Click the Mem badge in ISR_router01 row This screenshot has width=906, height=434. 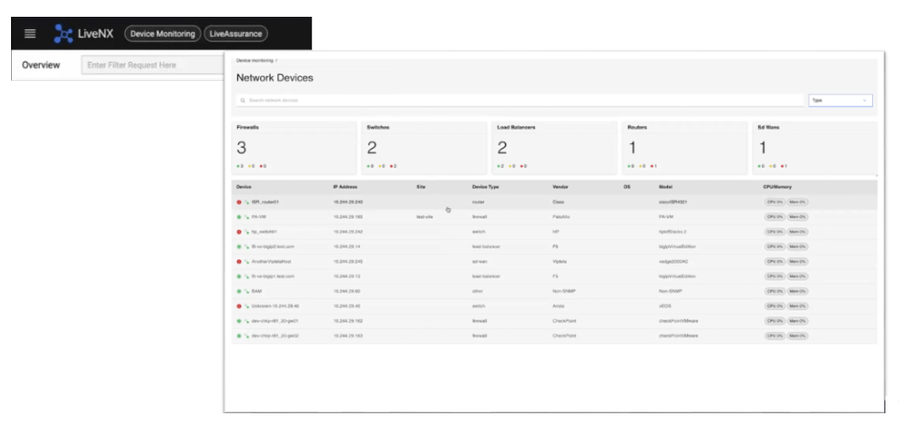[797, 202]
